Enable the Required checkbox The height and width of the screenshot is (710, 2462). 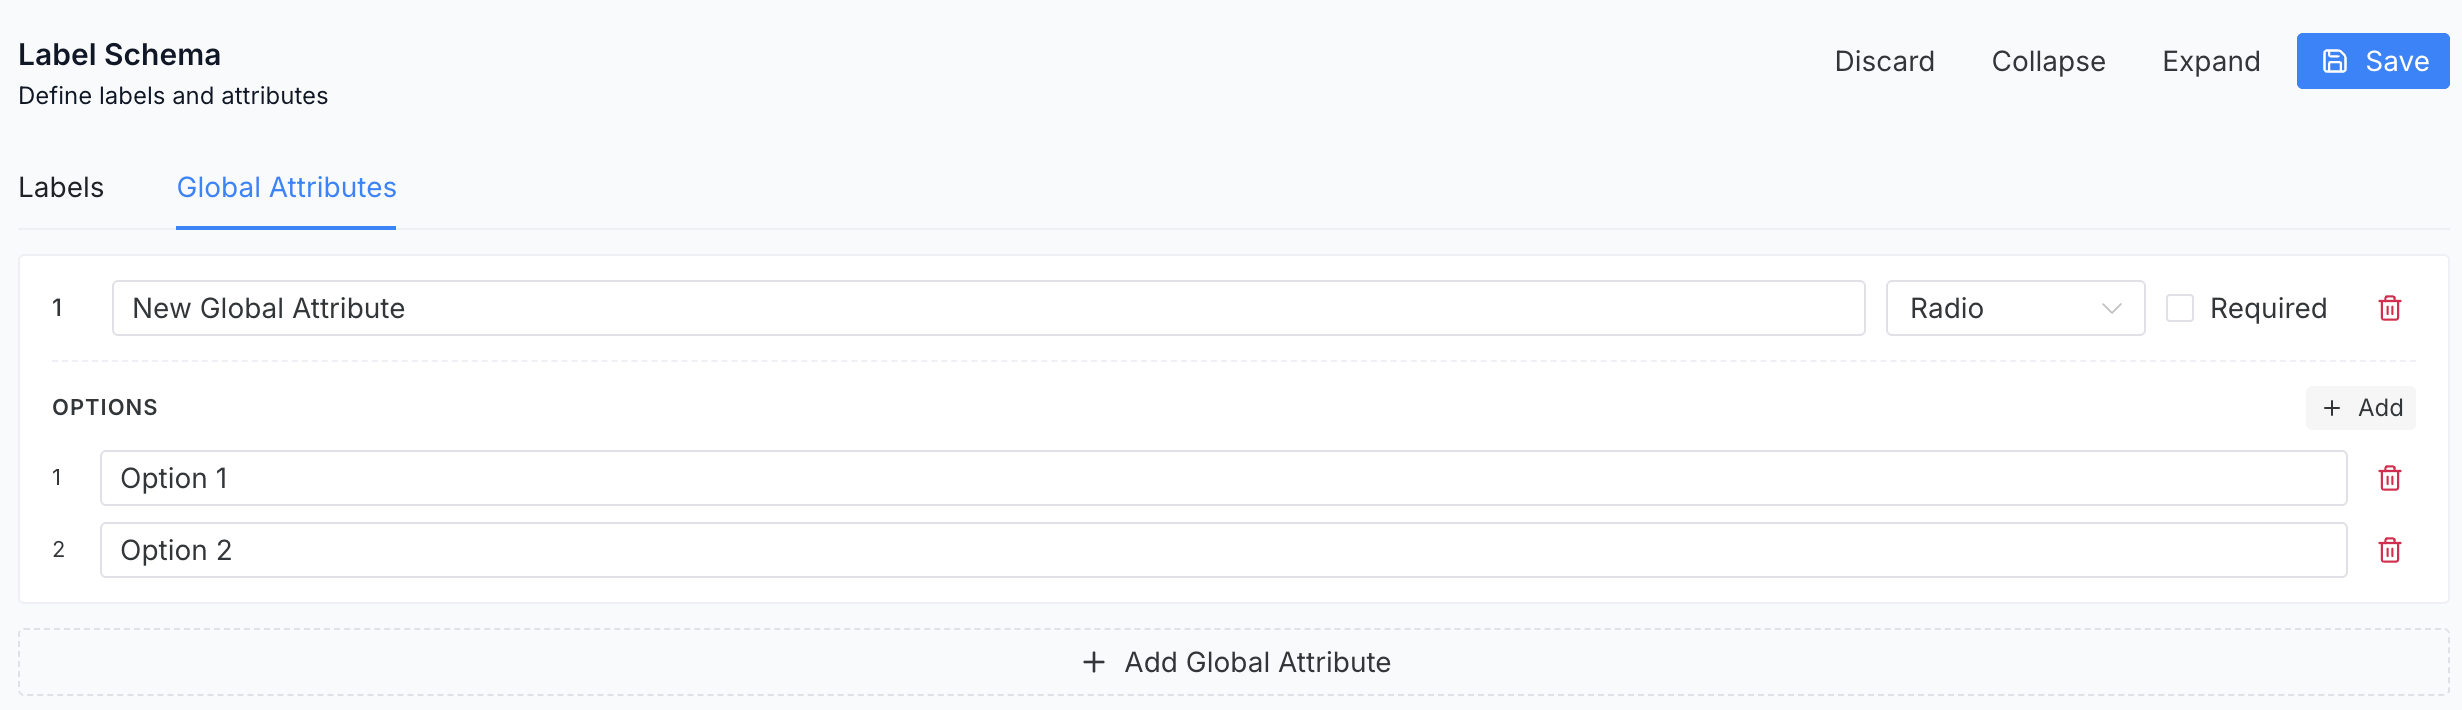coord(2180,308)
